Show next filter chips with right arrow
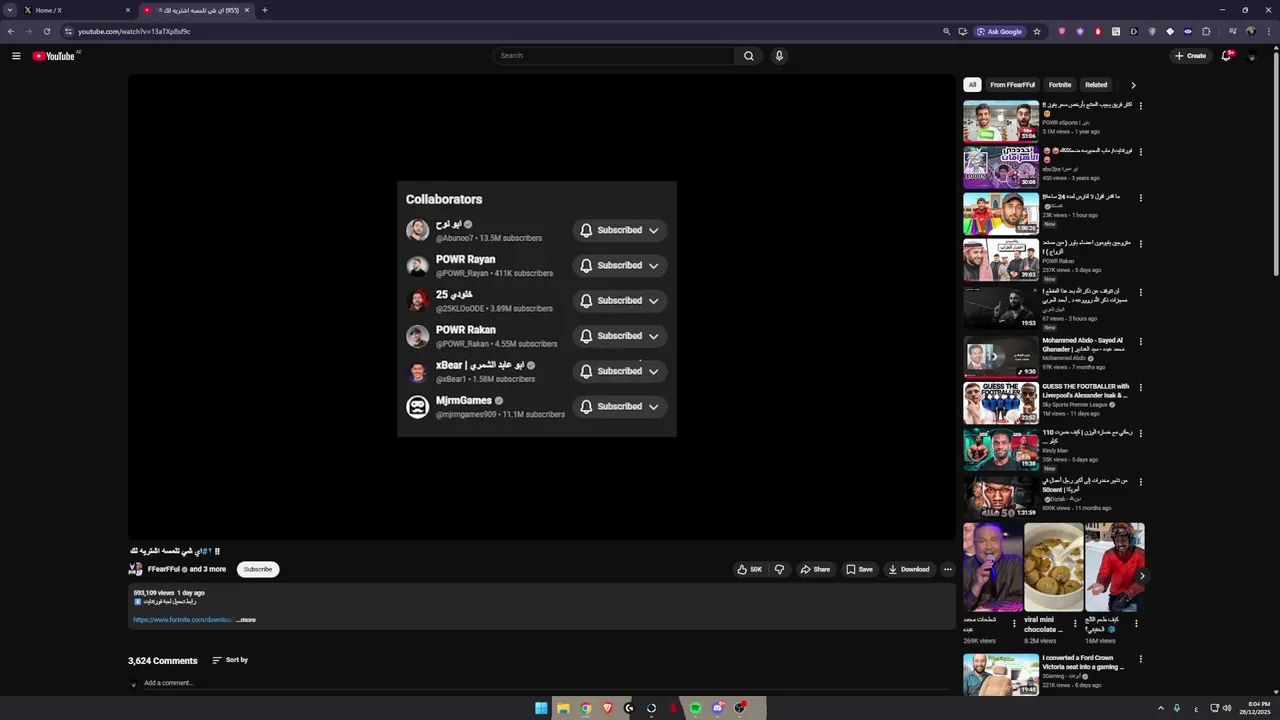The image size is (1280, 720). 1133,85
